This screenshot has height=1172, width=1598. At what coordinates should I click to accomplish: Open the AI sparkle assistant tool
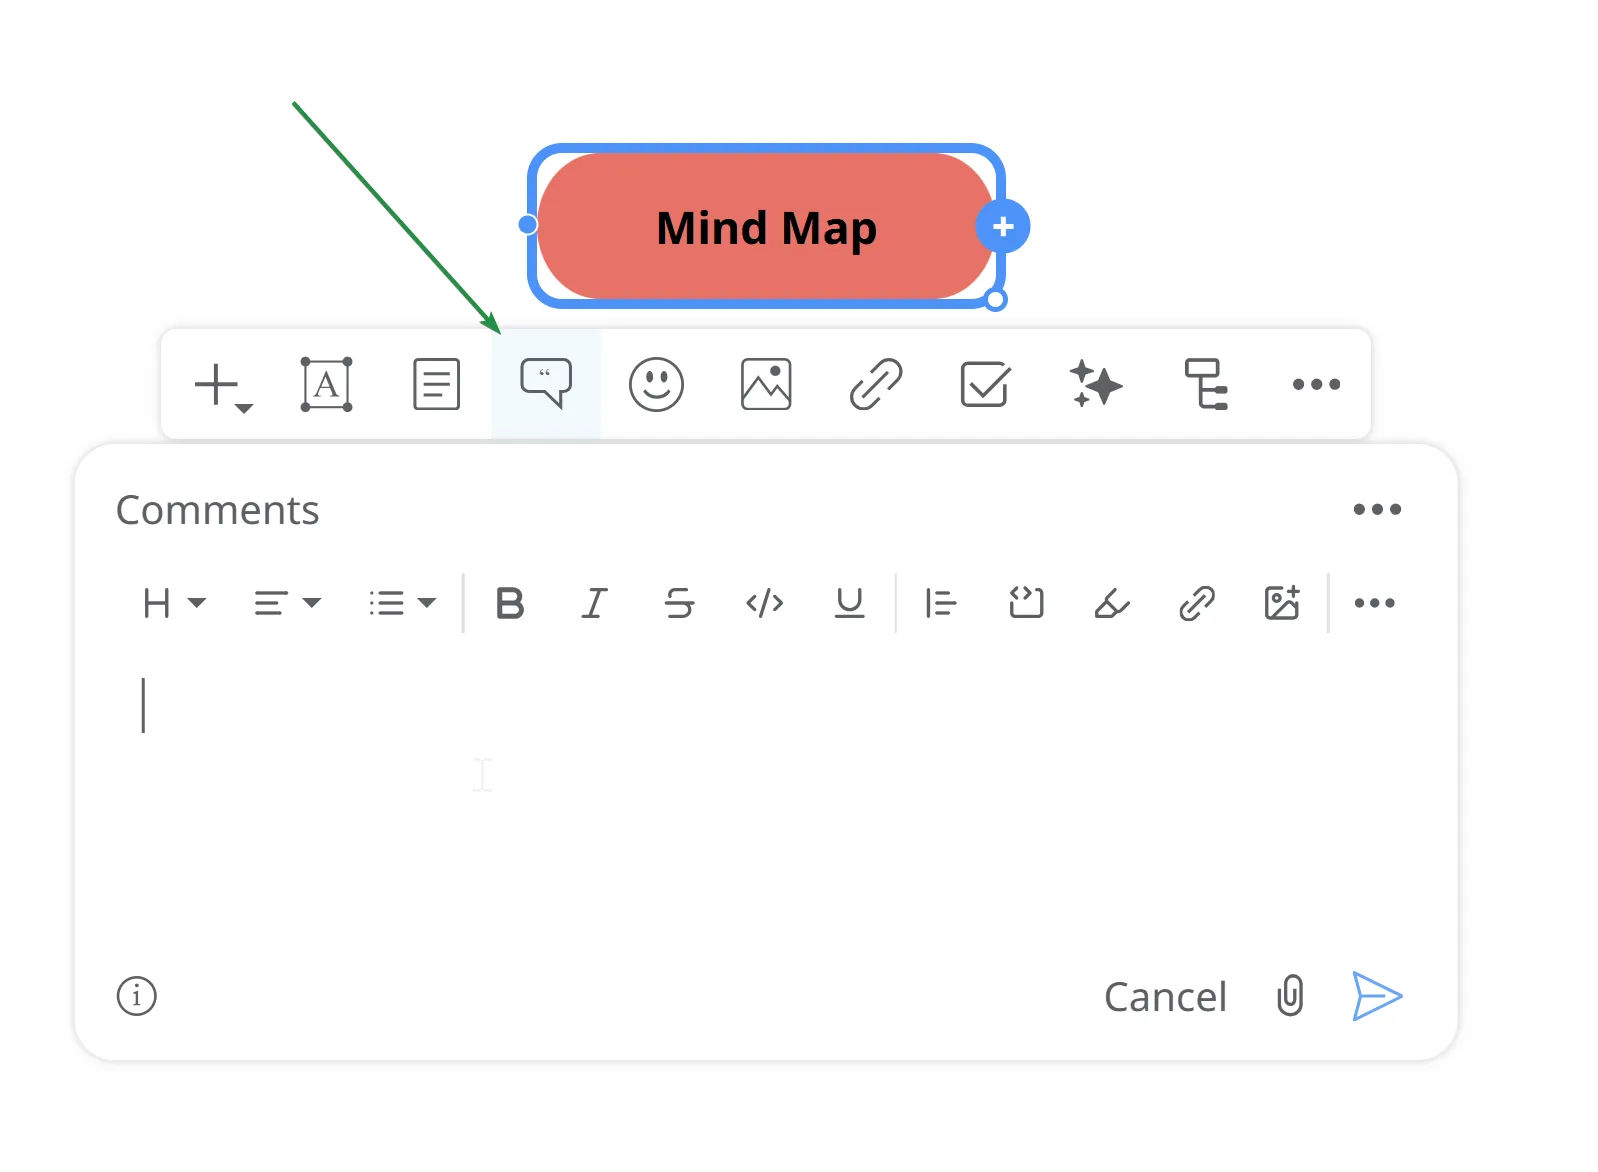pyautogui.click(x=1095, y=384)
